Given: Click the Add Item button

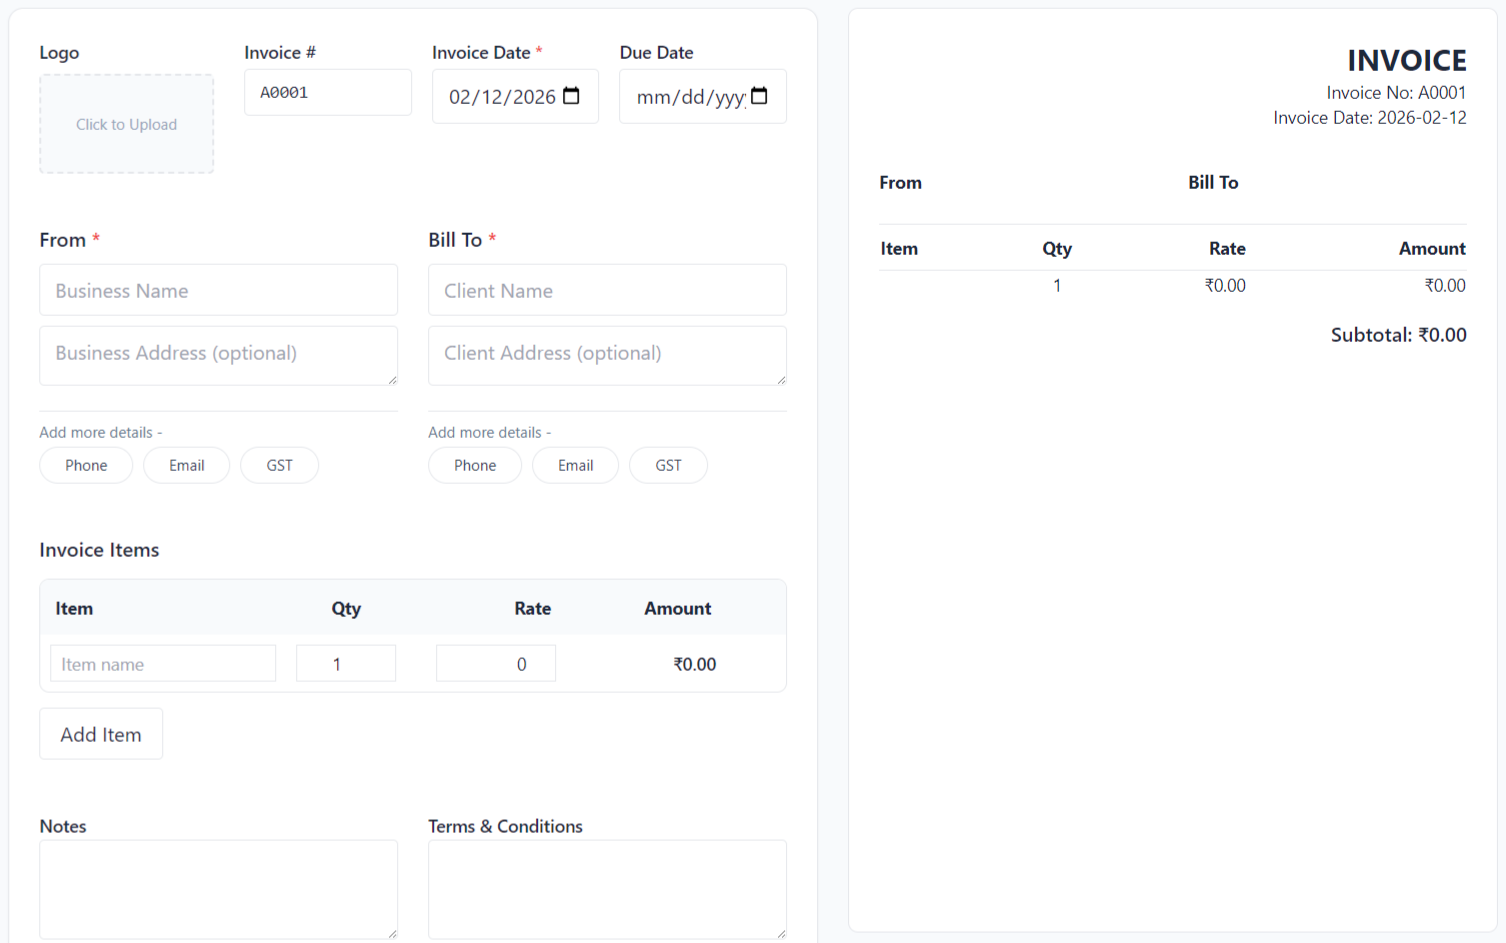Looking at the screenshot, I should coord(100,733).
